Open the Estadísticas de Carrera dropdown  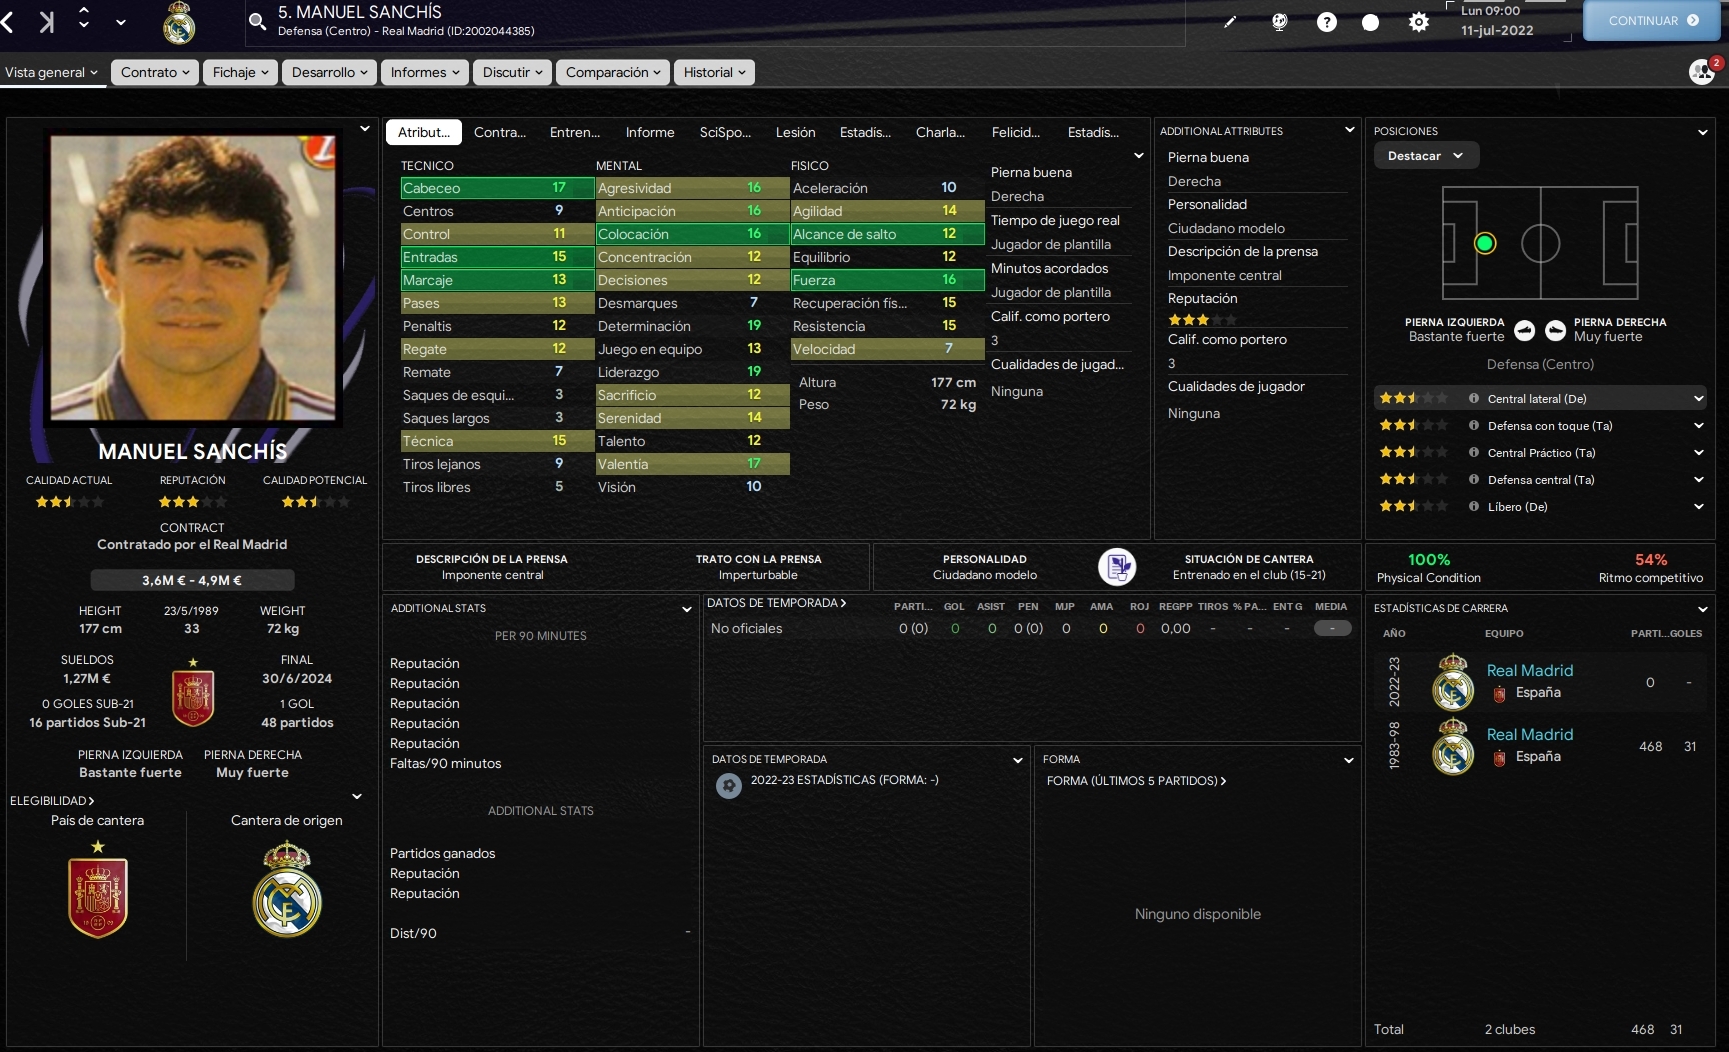(1702, 609)
